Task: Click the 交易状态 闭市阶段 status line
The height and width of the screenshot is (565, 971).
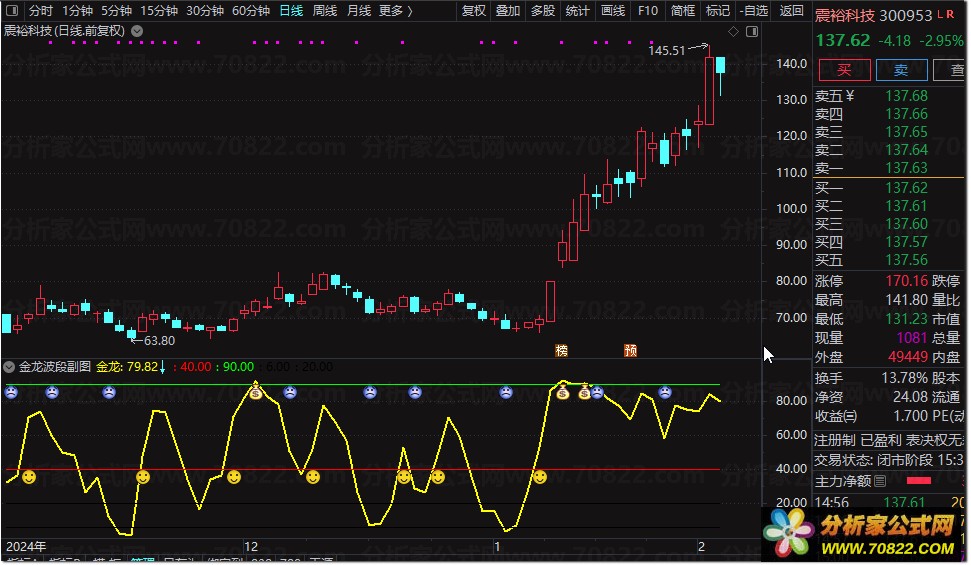Action: [889, 460]
